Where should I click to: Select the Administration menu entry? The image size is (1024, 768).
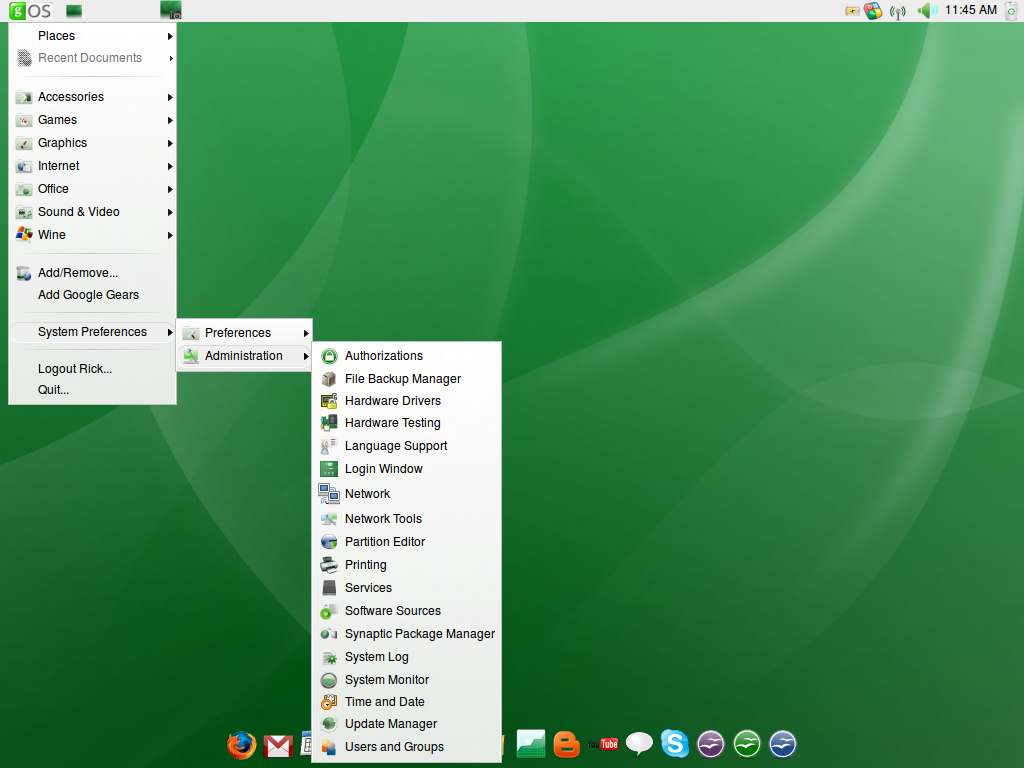pyautogui.click(x=245, y=356)
